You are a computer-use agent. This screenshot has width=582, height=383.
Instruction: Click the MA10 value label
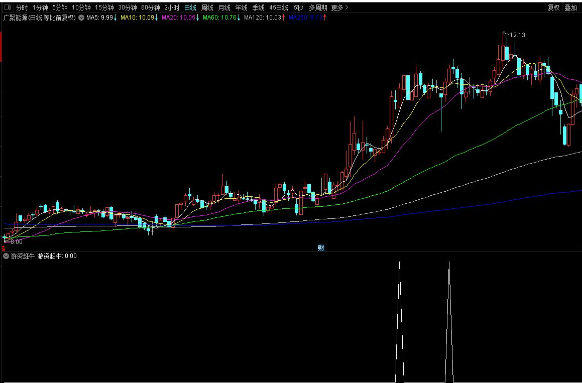(137, 17)
